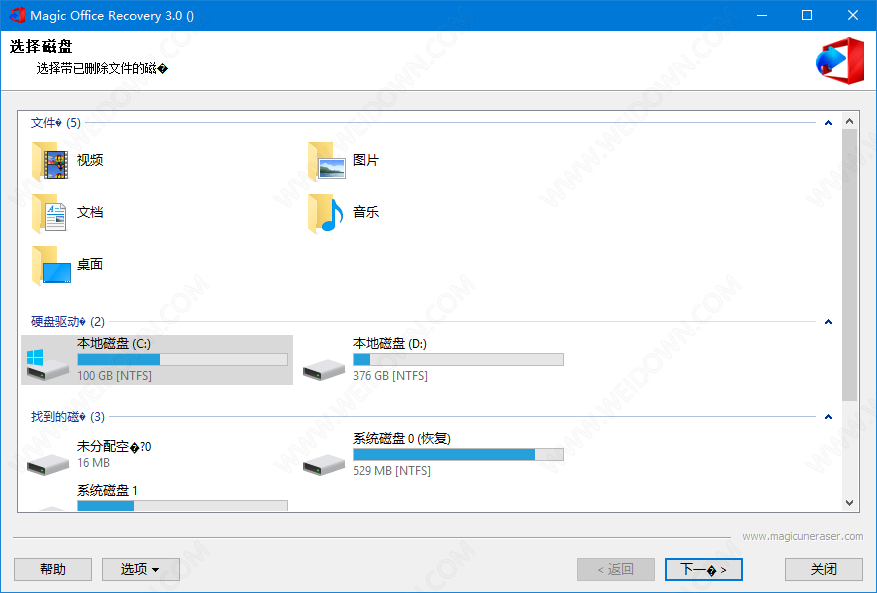Click the 系统磁盘 0 (恢复) usage bar

coord(458,454)
